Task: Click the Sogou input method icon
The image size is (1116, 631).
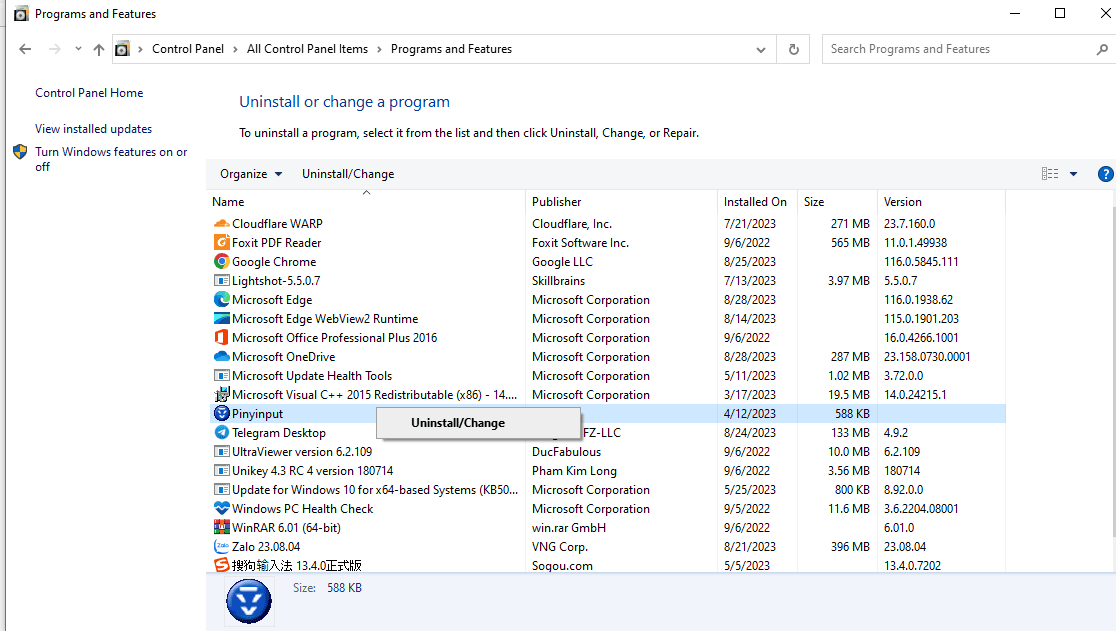Action: tap(221, 566)
